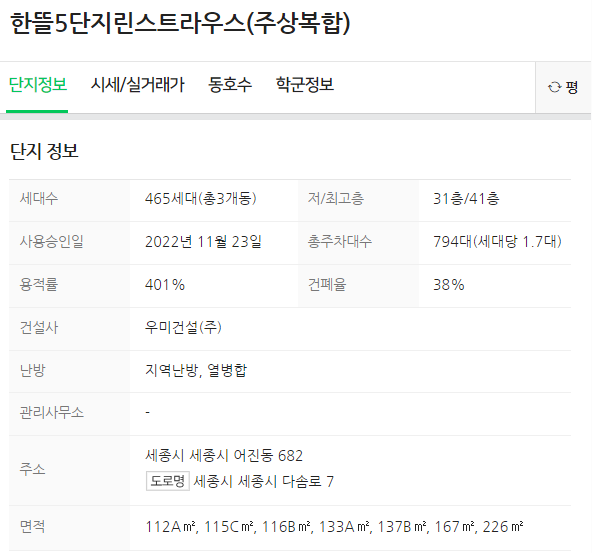This screenshot has width=592, height=553.
Task: Click the 세대수 row label
Action: click(39, 199)
